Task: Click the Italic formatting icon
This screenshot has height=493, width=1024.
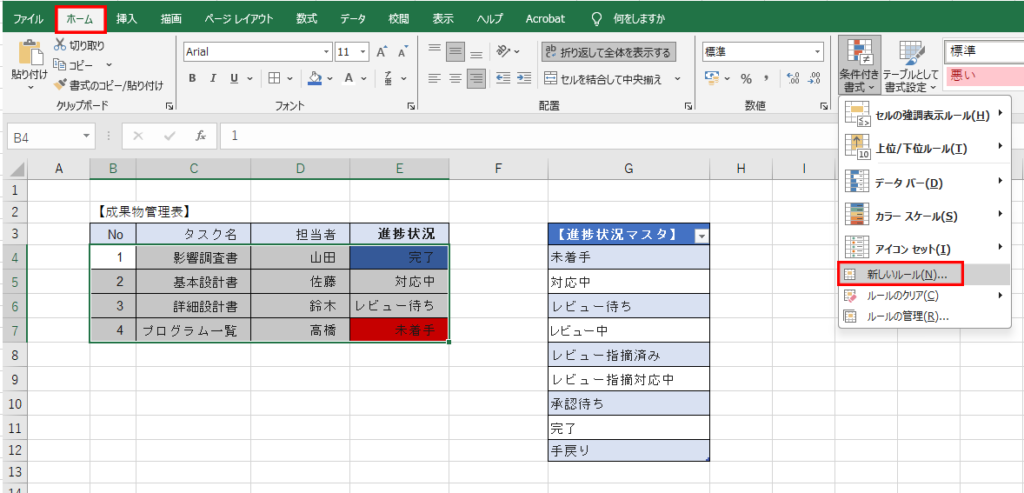Action: (x=213, y=78)
